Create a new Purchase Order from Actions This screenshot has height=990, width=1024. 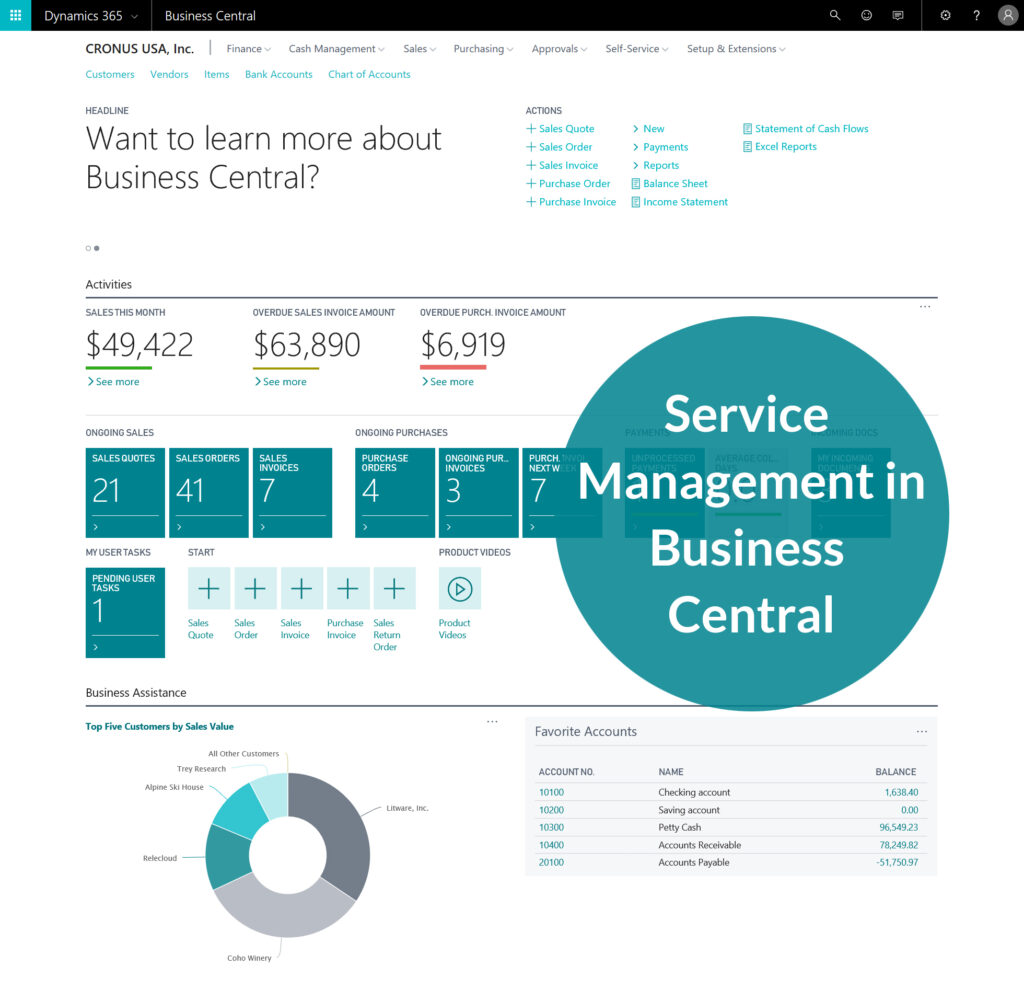[x=568, y=184]
